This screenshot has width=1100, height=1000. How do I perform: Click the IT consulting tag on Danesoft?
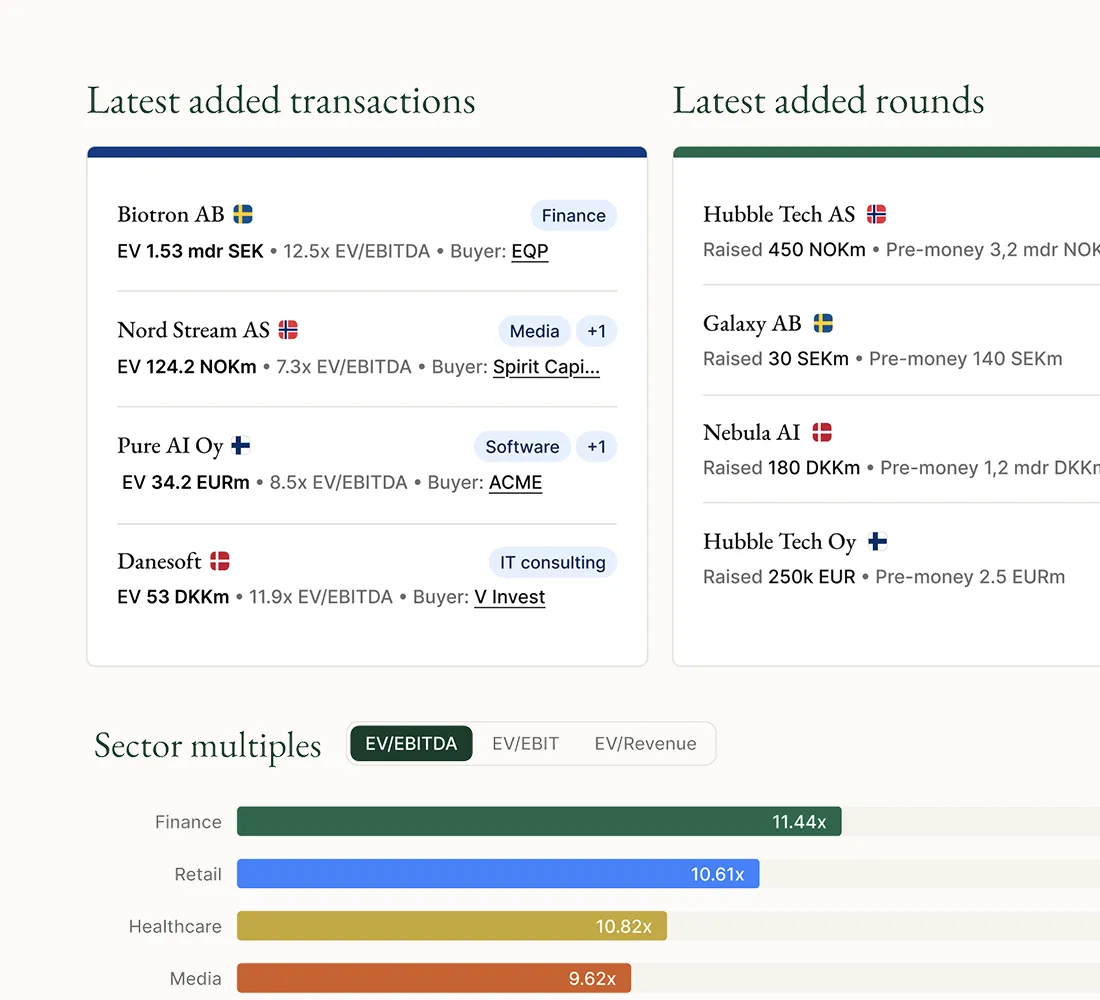pyautogui.click(x=553, y=562)
